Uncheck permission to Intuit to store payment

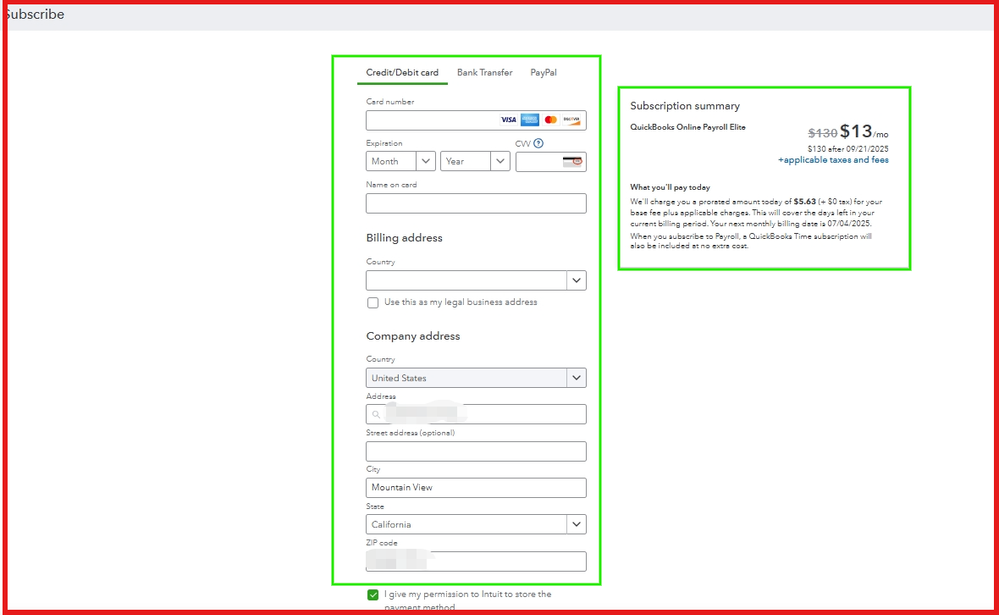pos(373,595)
